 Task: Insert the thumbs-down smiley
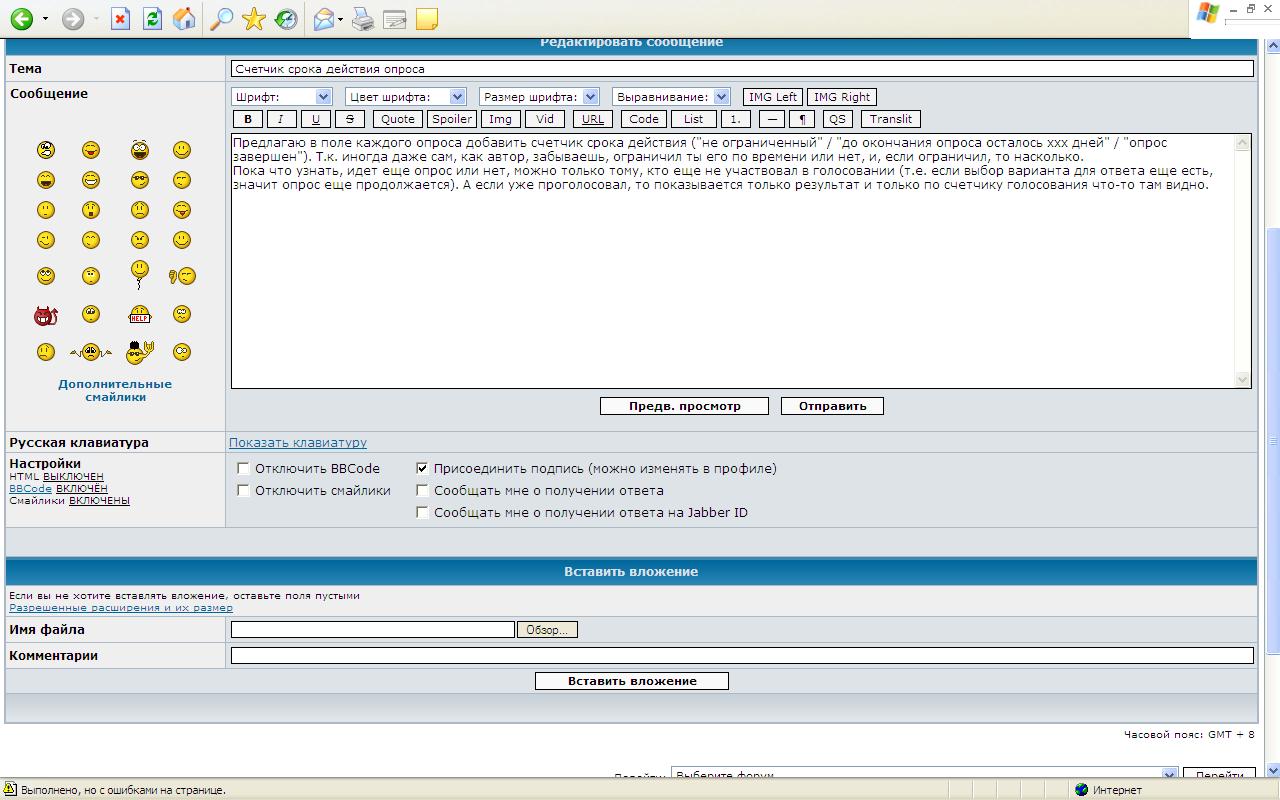point(182,276)
